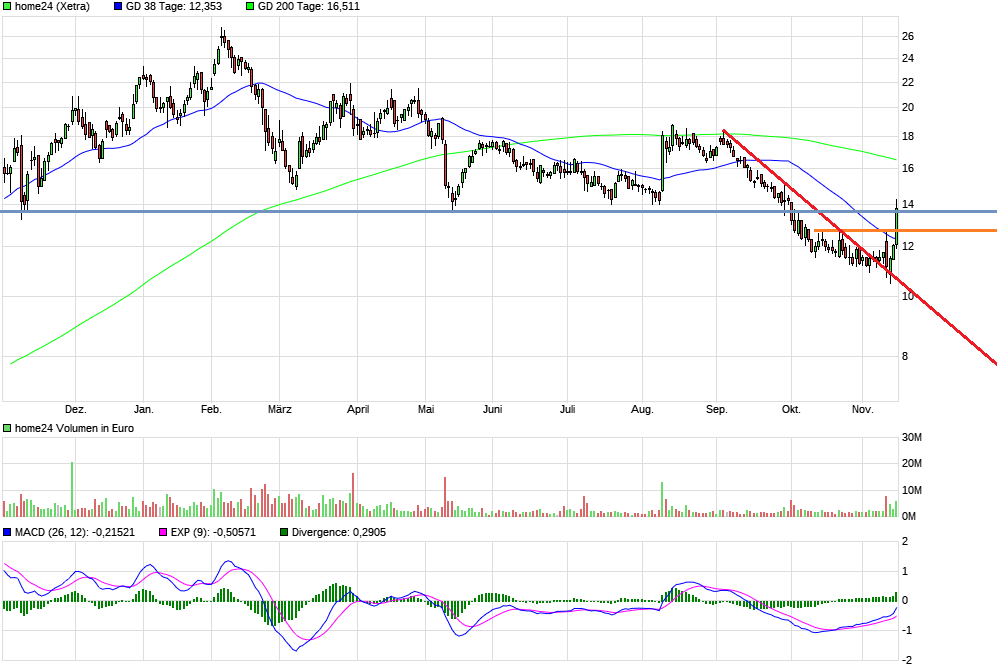The height and width of the screenshot is (670, 997).
Task: Click the 'Juni' month axis label
Action: point(493,409)
